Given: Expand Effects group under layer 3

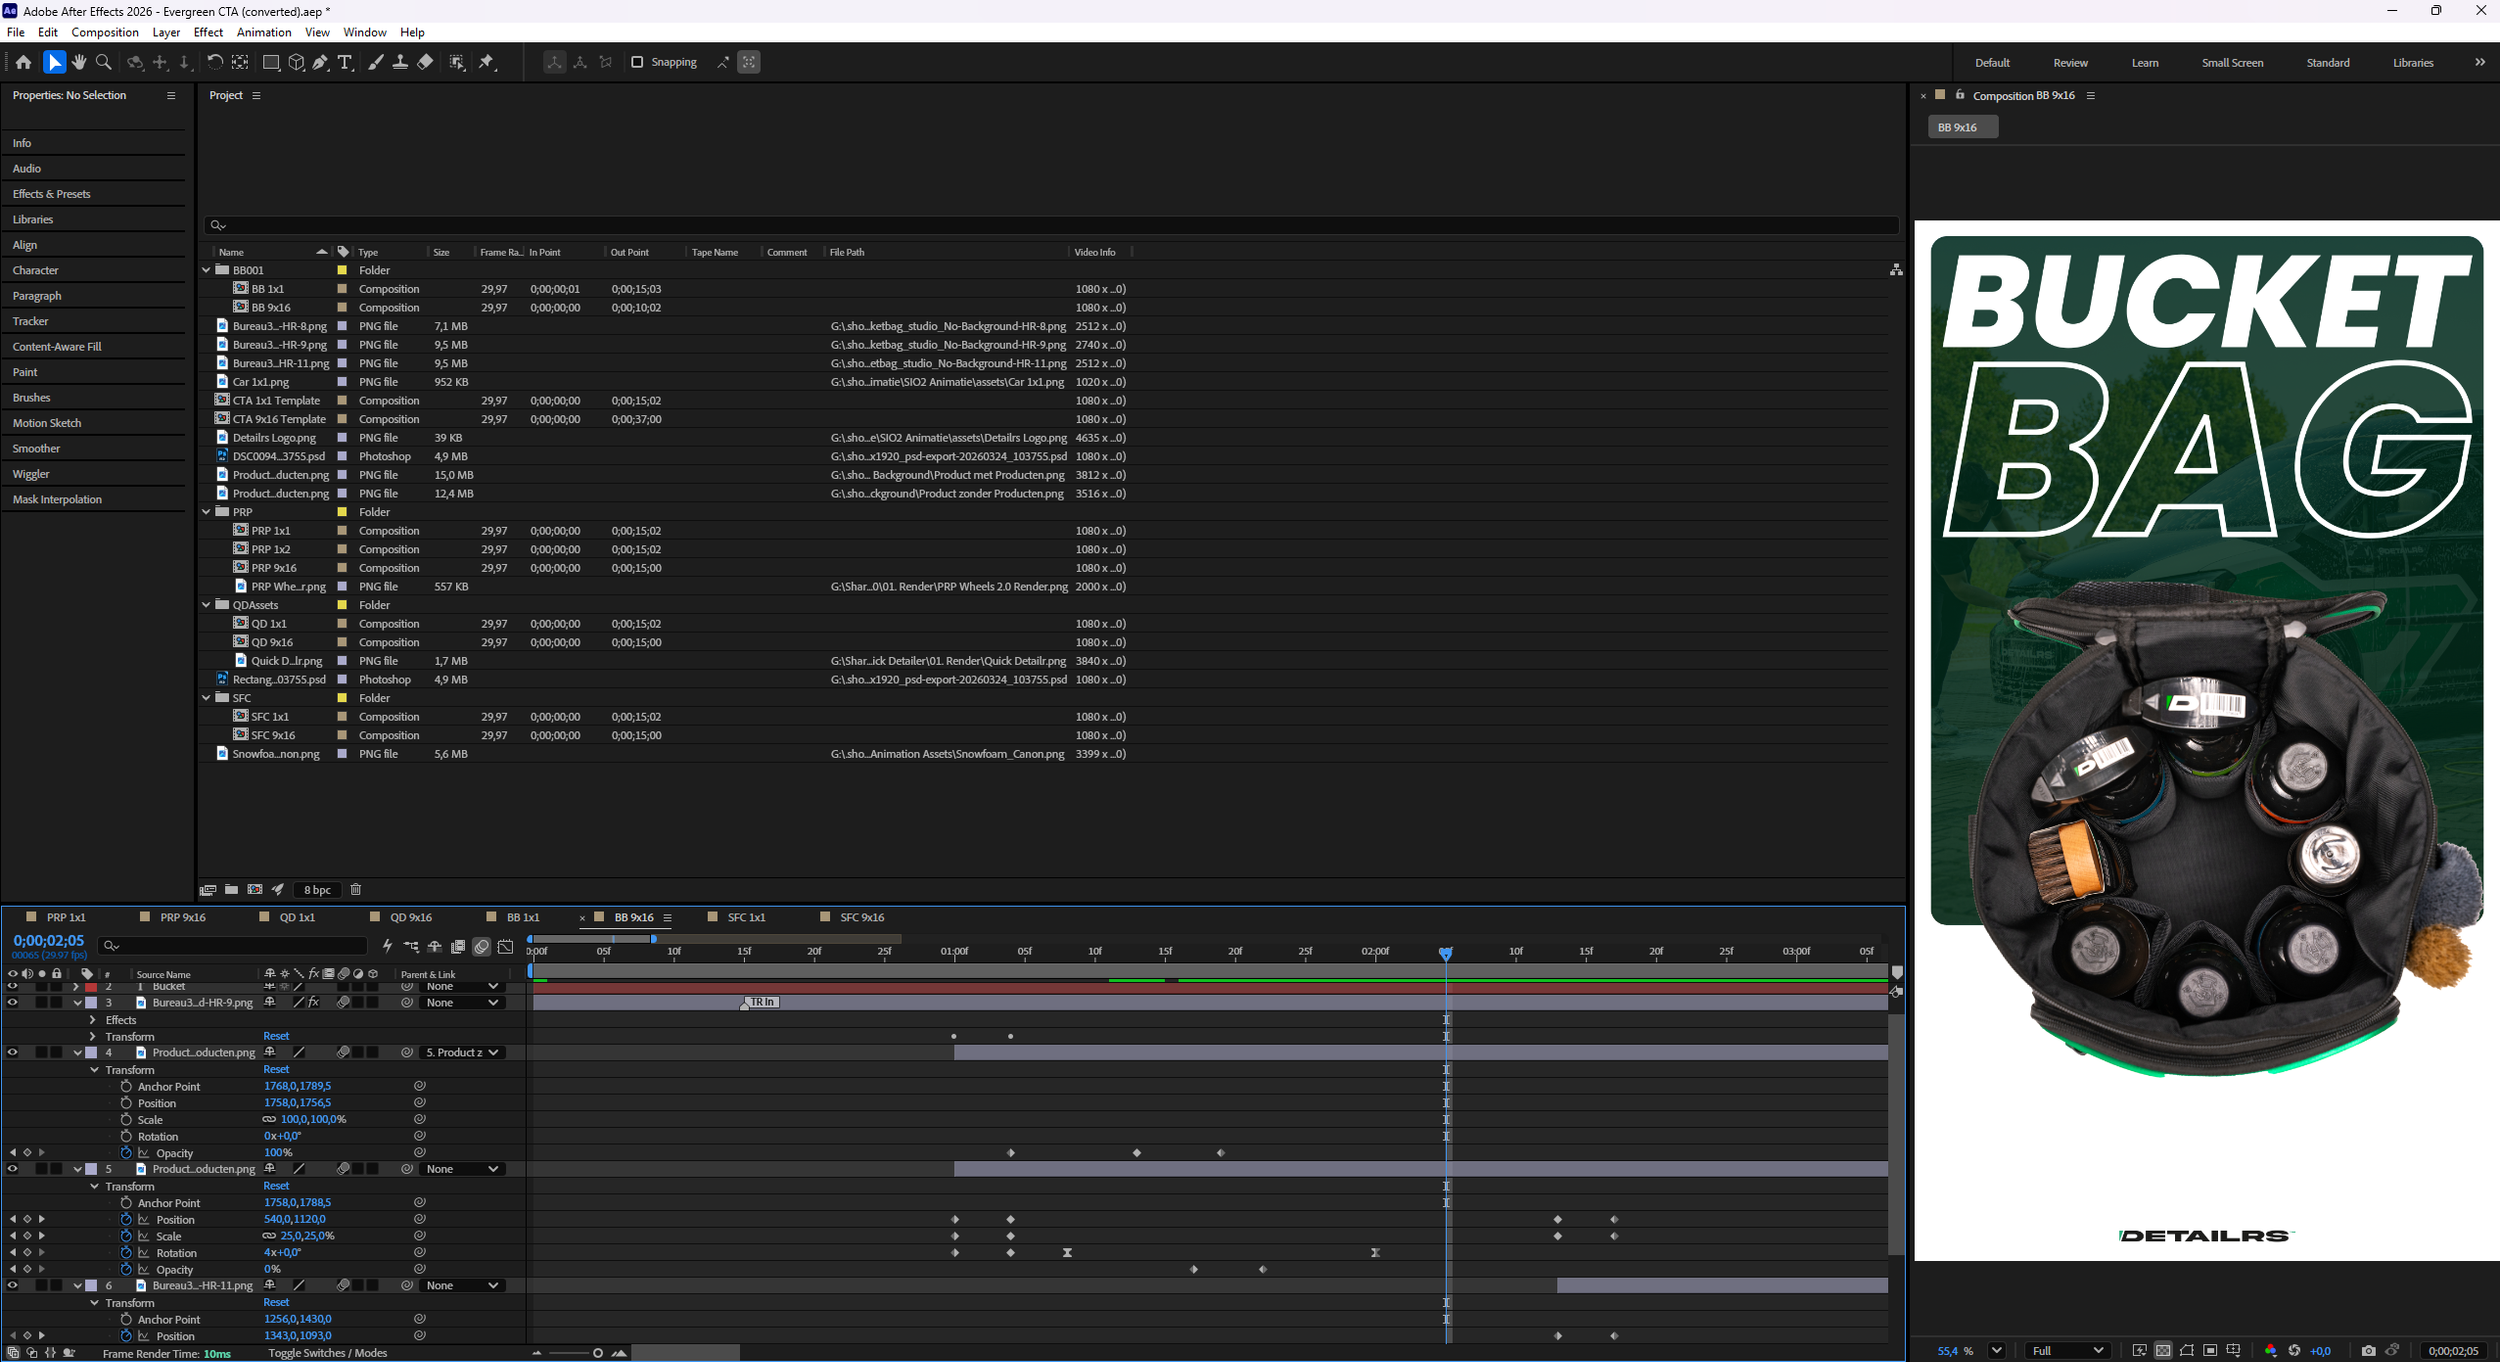Looking at the screenshot, I should tap(93, 1020).
